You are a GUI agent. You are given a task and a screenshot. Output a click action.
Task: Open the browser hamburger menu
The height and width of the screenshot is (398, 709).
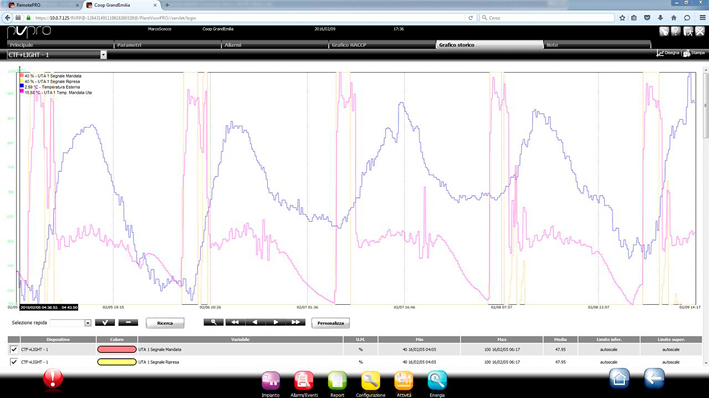click(x=702, y=18)
